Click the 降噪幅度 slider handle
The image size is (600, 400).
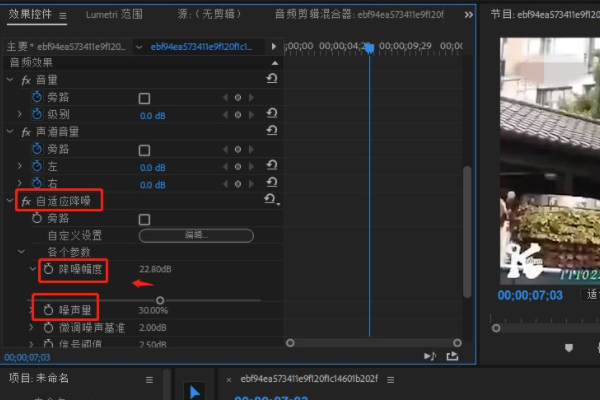click(x=160, y=300)
